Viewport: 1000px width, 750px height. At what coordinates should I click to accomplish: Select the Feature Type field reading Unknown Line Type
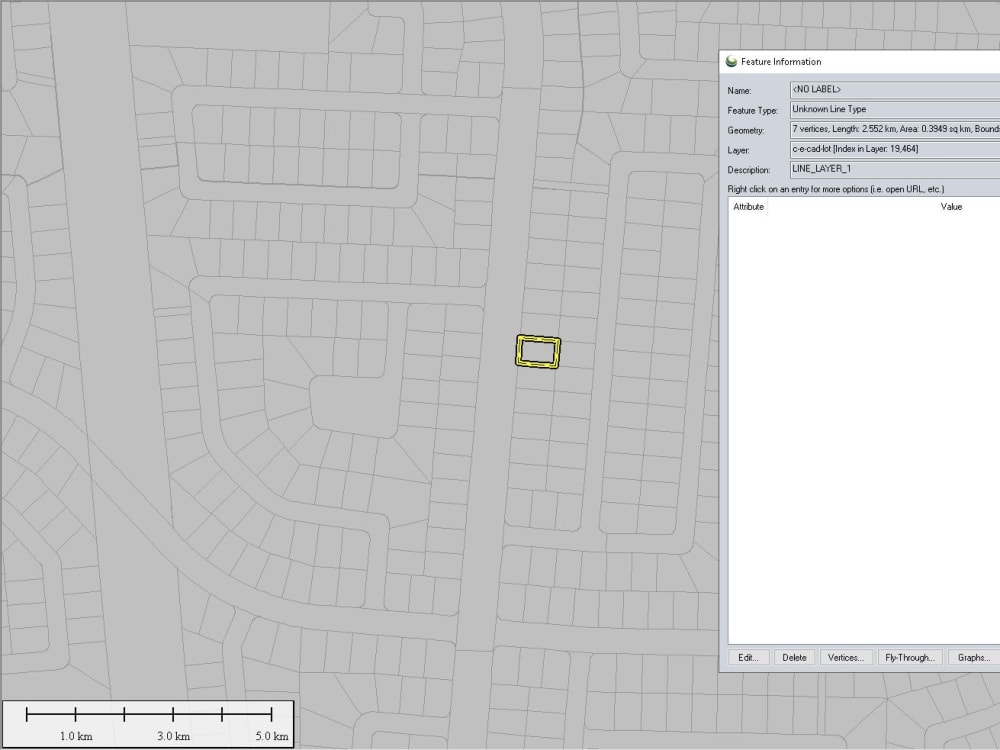(x=893, y=109)
